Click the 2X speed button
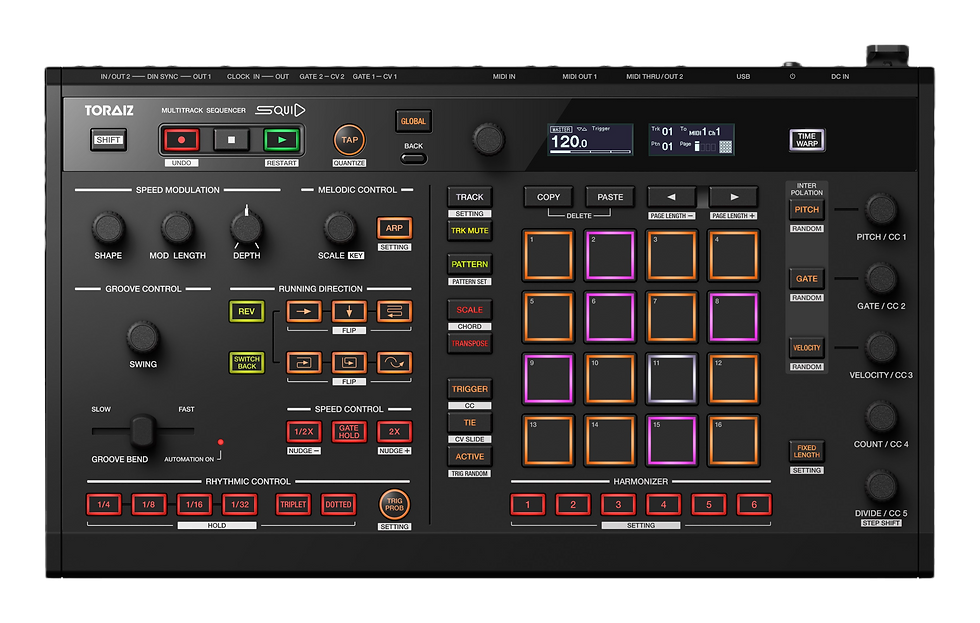The height and width of the screenshot is (623, 980). click(x=394, y=432)
